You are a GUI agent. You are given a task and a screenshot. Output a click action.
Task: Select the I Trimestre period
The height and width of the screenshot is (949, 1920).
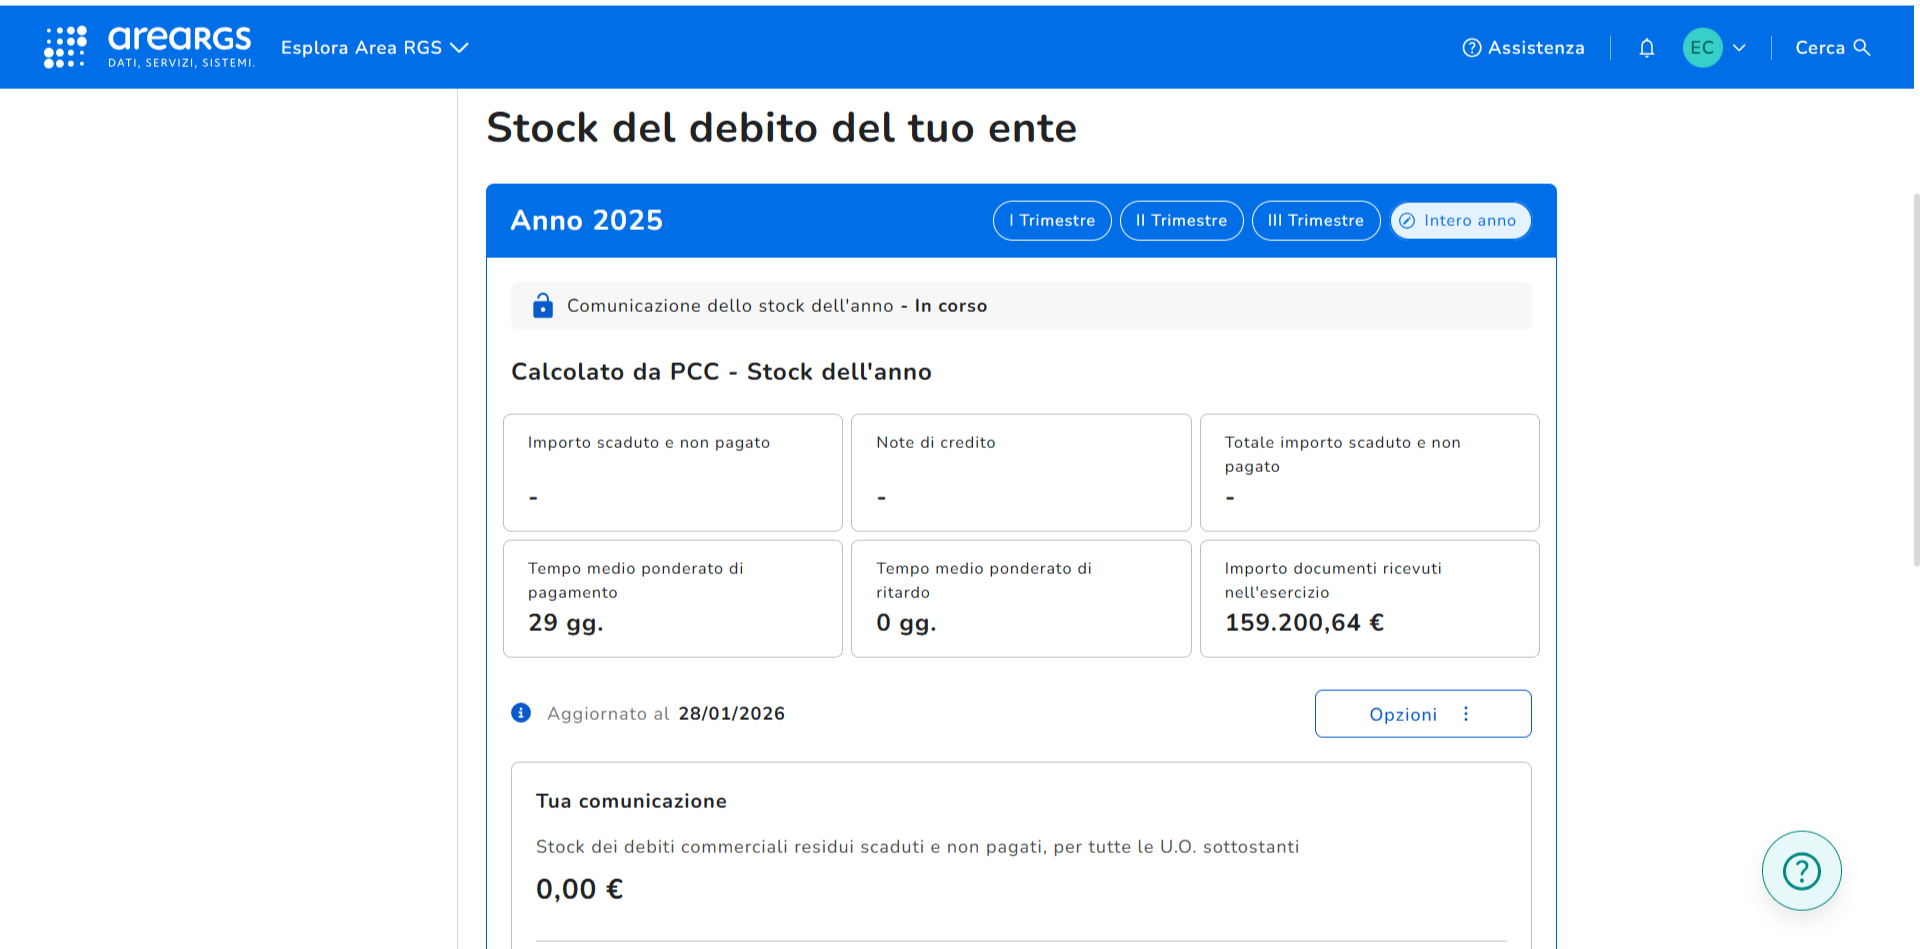1052,221
